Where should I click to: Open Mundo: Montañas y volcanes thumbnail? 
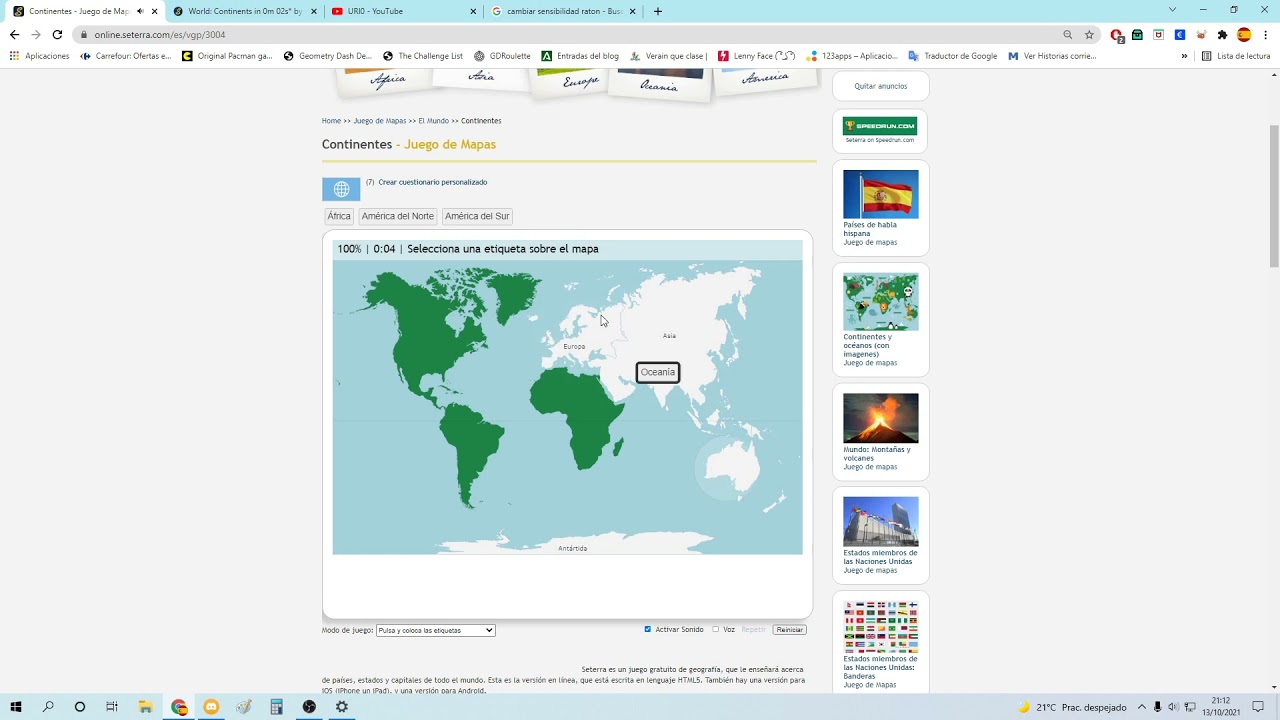click(881, 418)
